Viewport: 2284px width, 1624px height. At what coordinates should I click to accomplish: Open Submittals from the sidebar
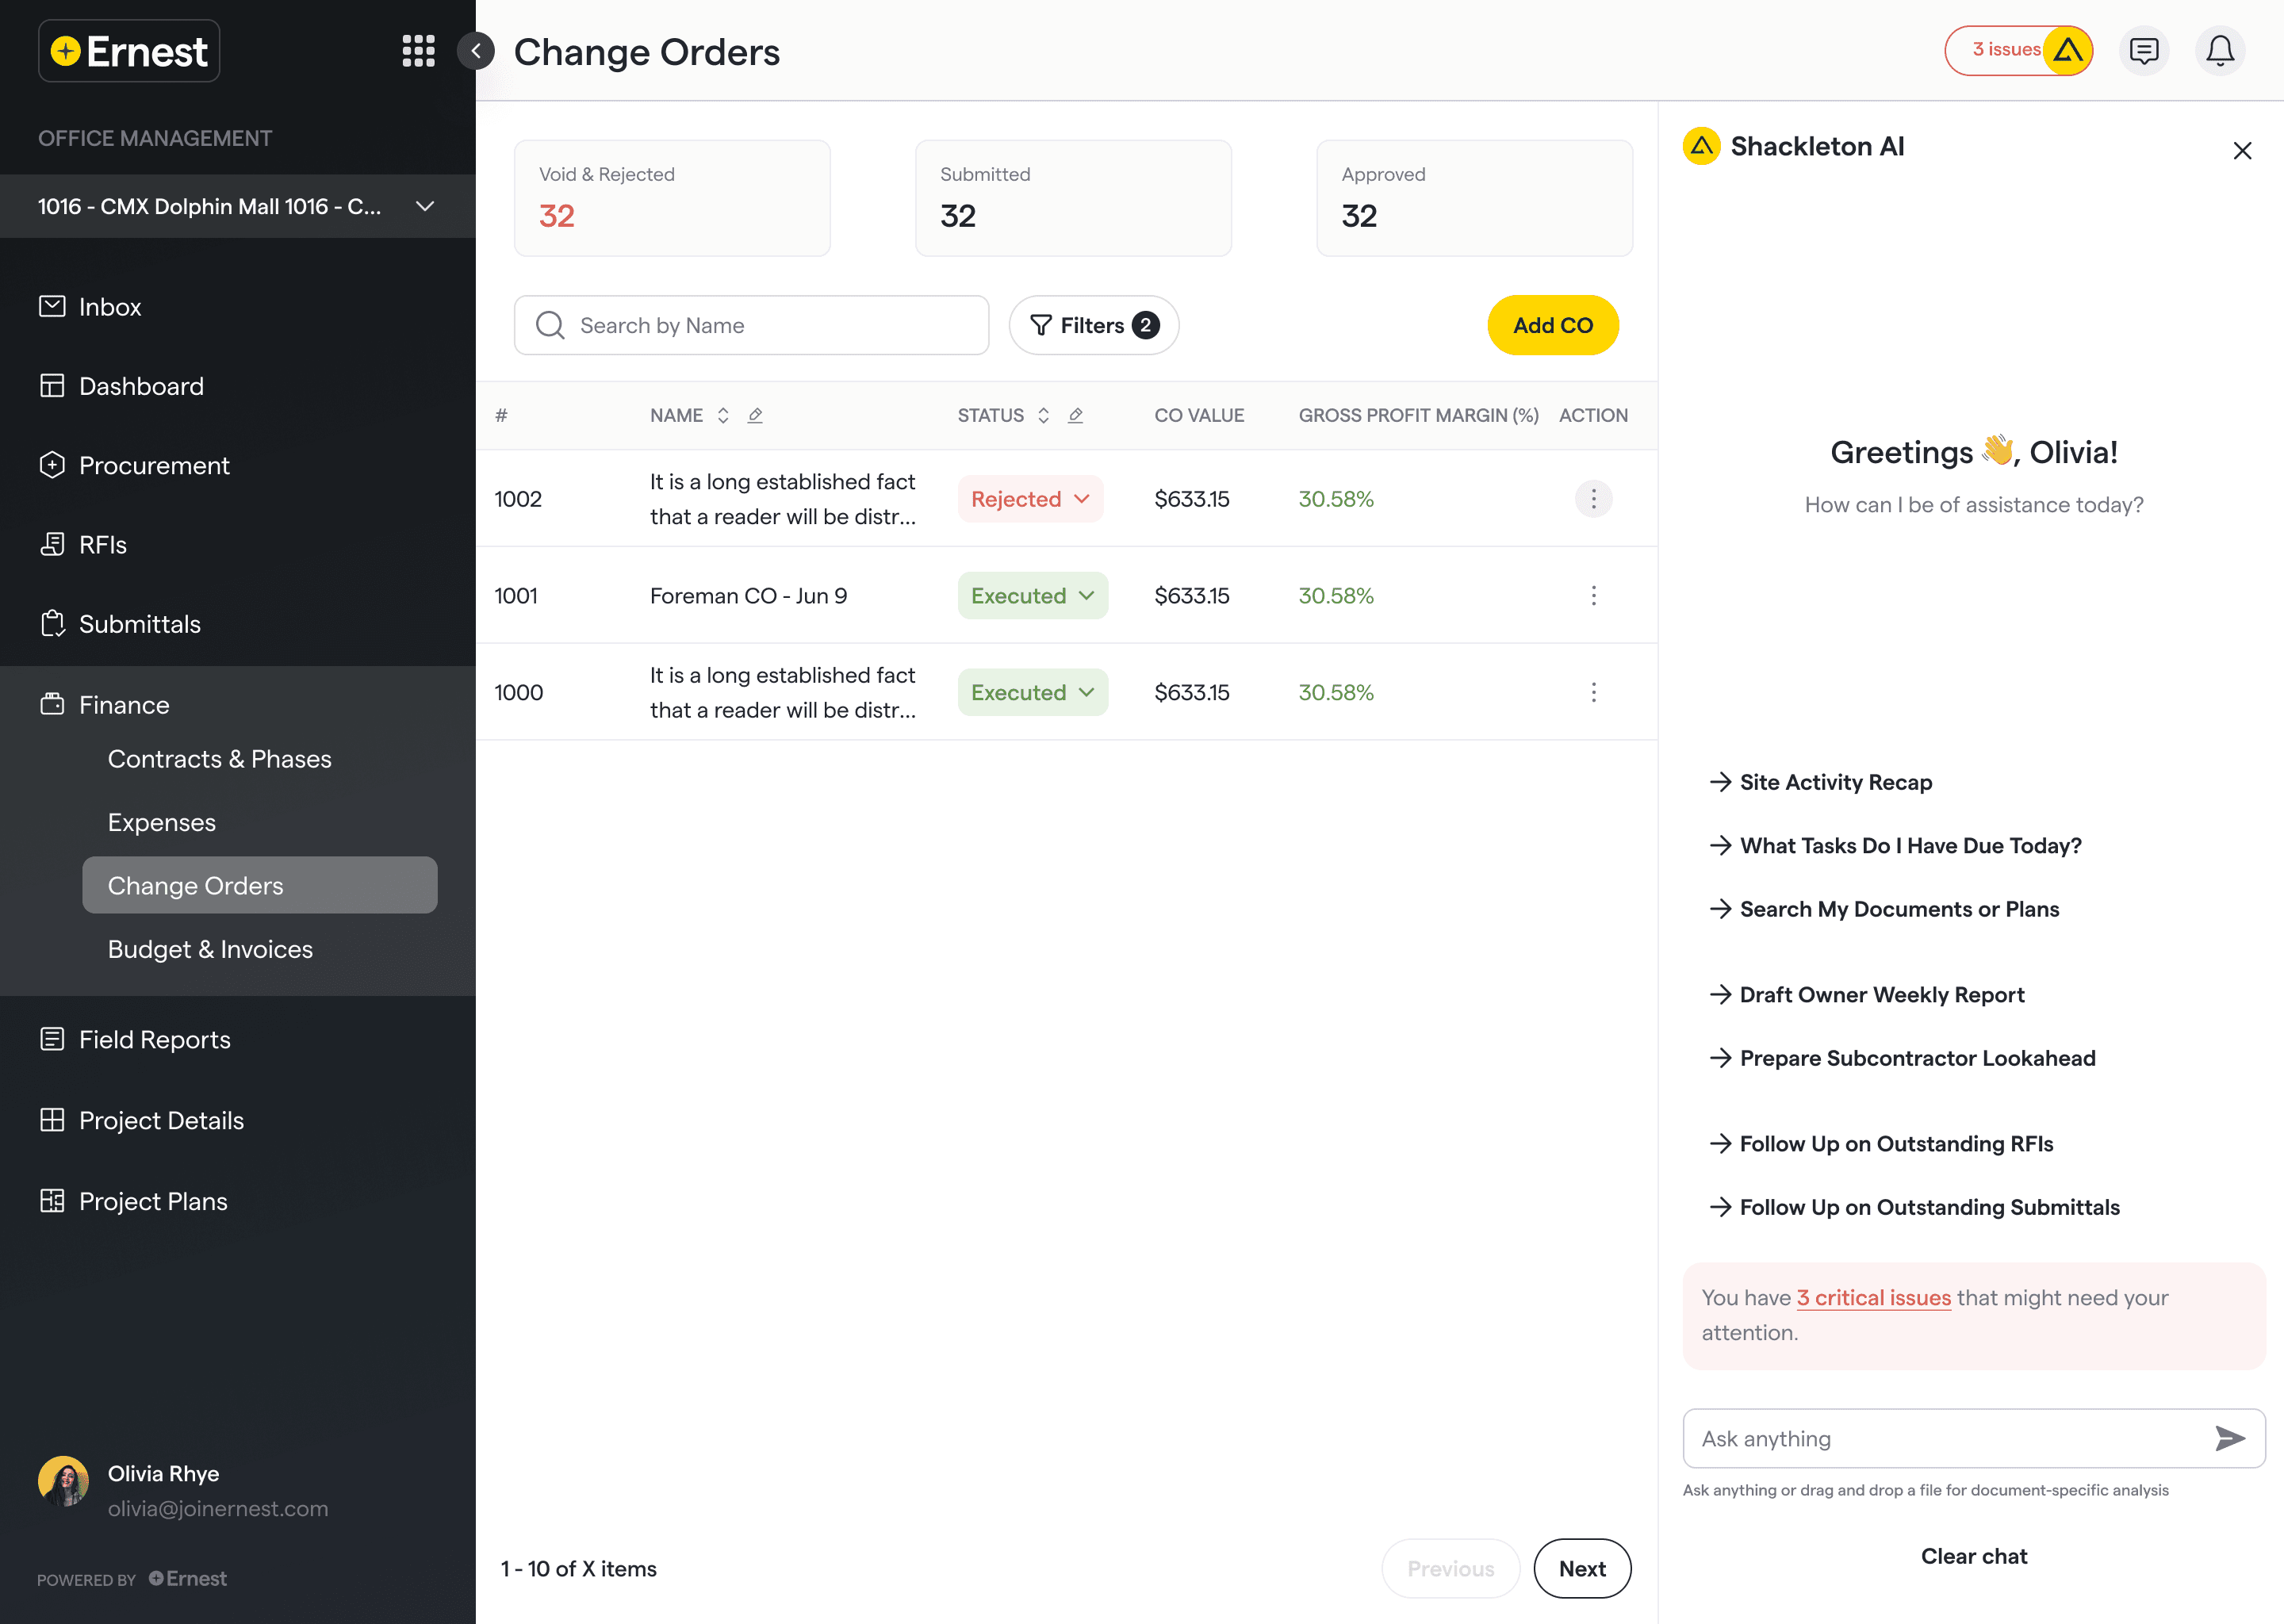click(139, 624)
